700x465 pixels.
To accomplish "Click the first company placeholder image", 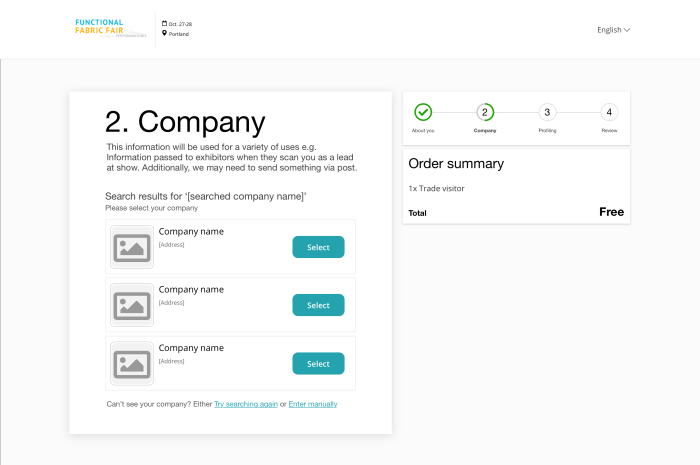I will pyautogui.click(x=132, y=247).
